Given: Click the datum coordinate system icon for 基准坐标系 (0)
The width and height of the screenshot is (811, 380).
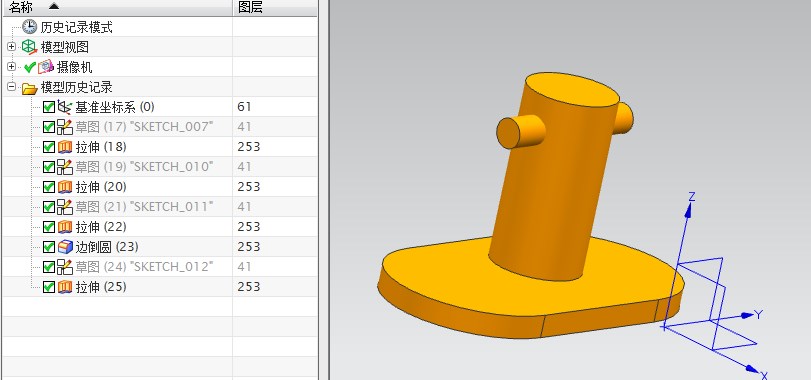Looking at the screenshot, I should (x=65, y=107).
